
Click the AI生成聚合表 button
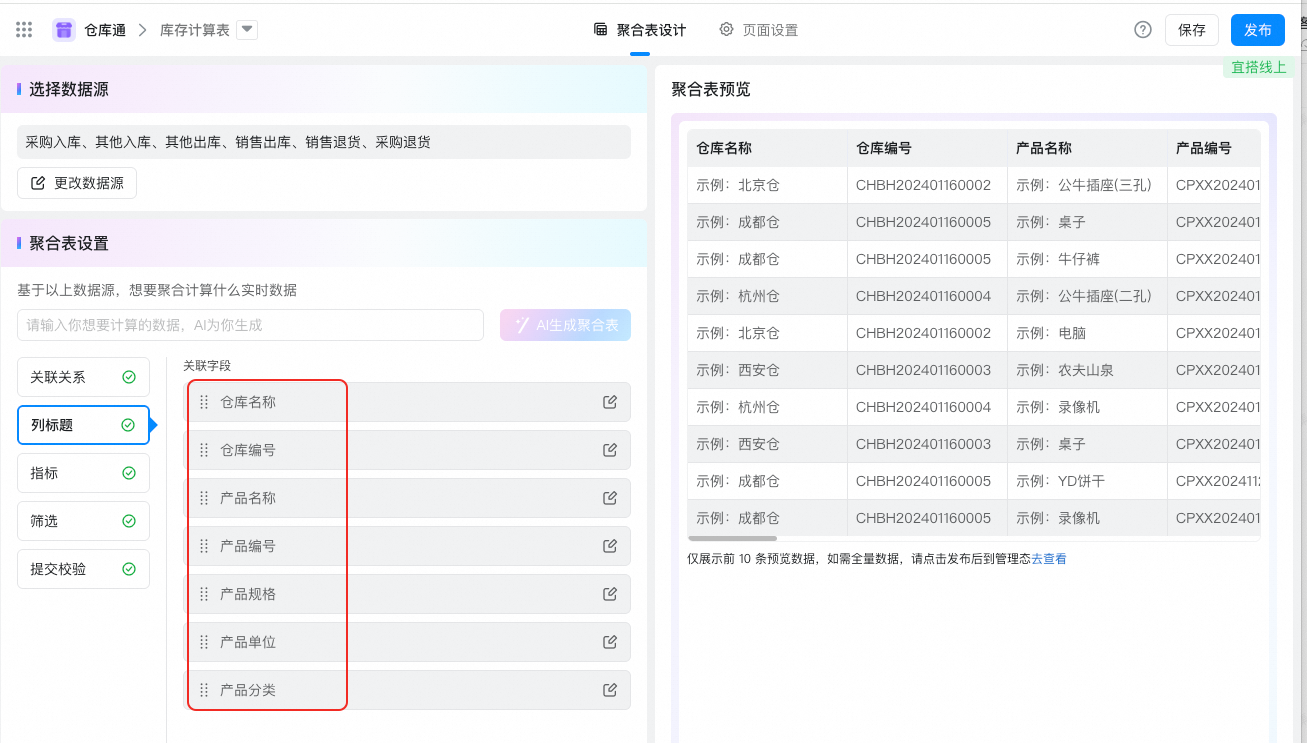[566, 325]
